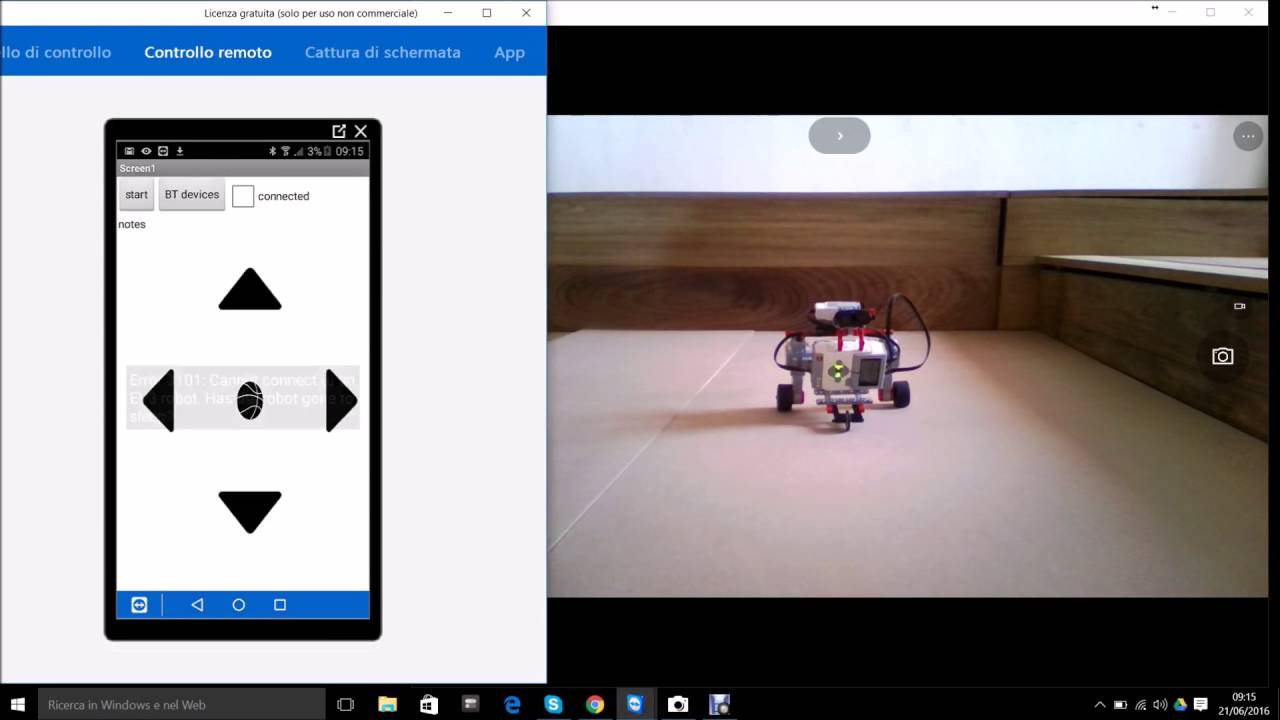Click the notes label in app

point(132,224)
